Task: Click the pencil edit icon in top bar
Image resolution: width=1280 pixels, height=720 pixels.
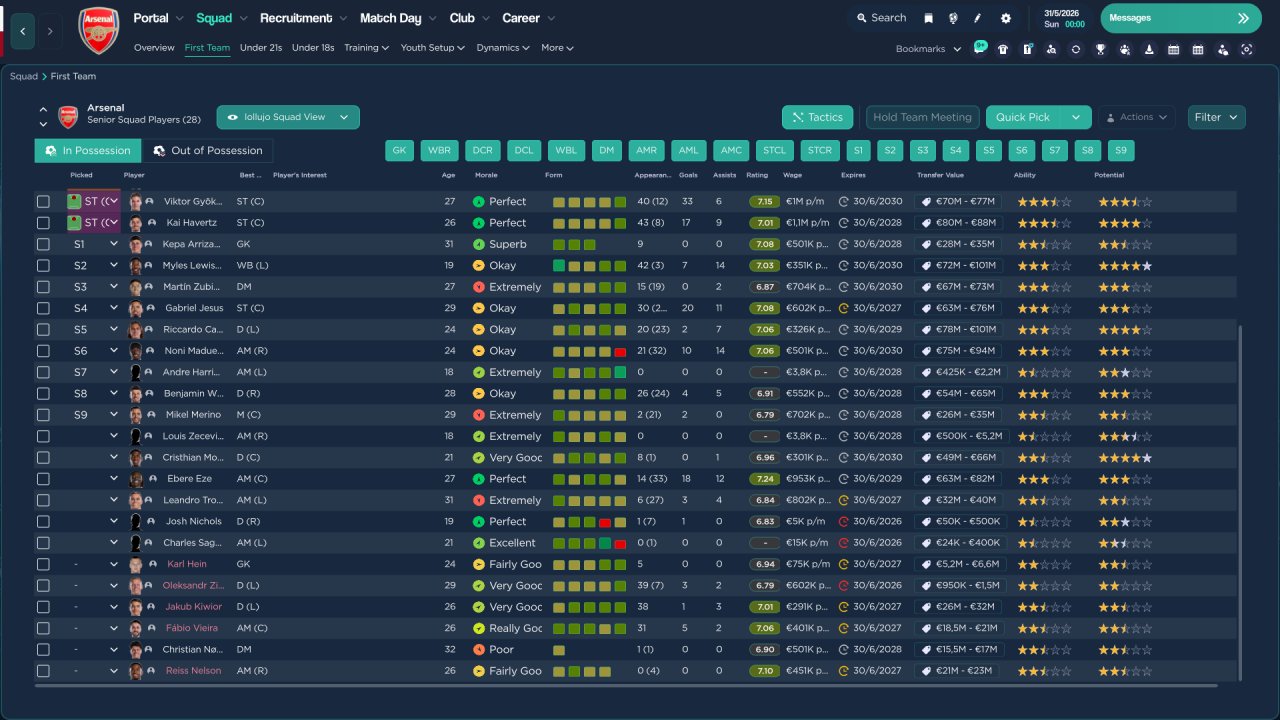Action: (x=977, y=18)
